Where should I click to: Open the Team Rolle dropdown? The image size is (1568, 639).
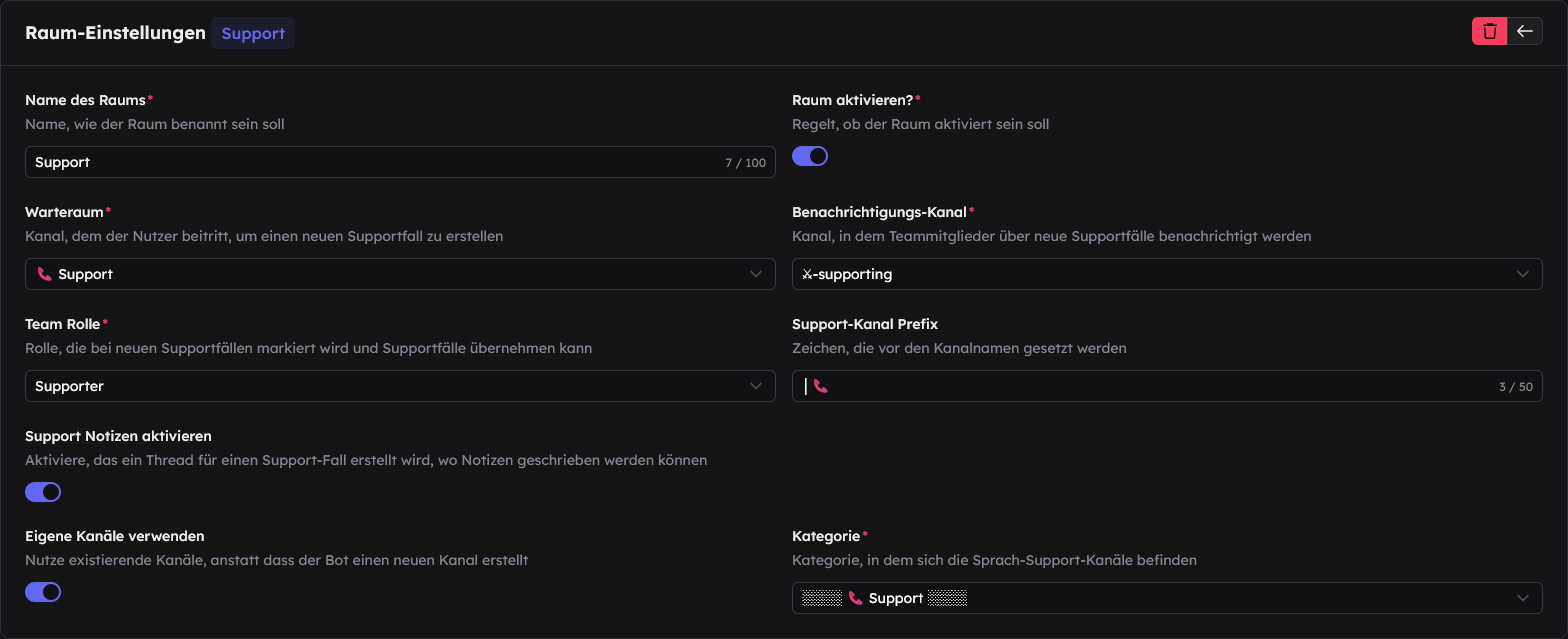[x=400, y=386]
